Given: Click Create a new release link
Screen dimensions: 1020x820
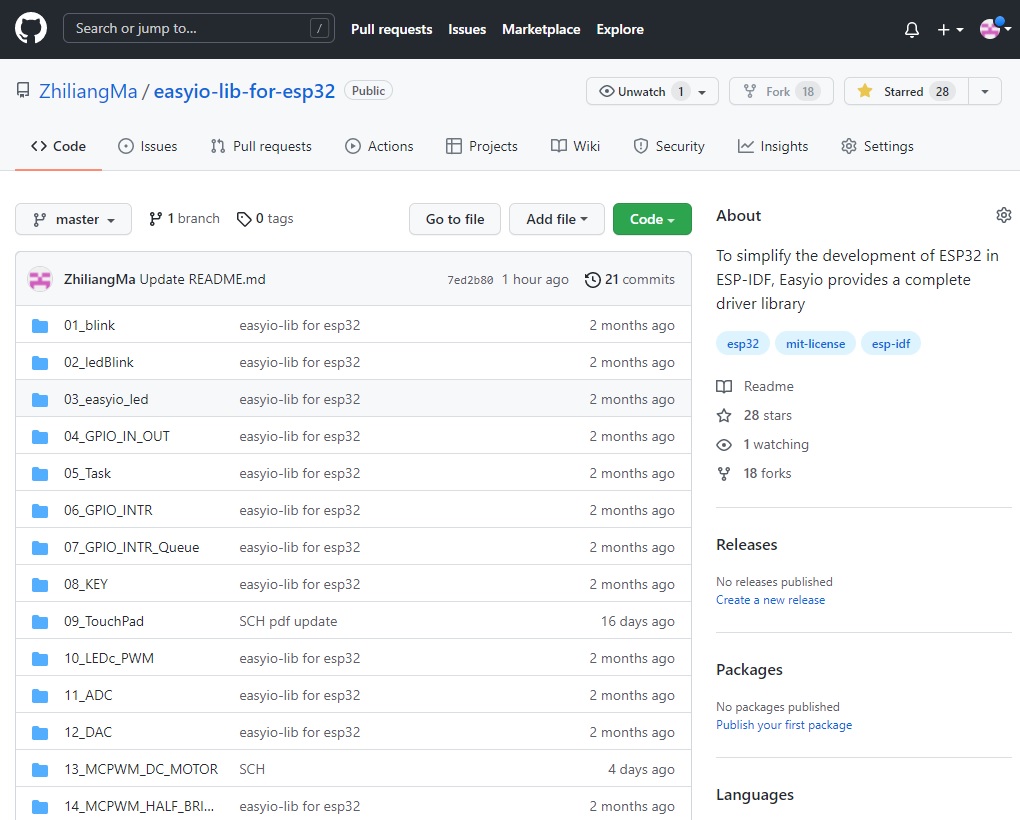Looking at the screenshot, I should (770, 600).
